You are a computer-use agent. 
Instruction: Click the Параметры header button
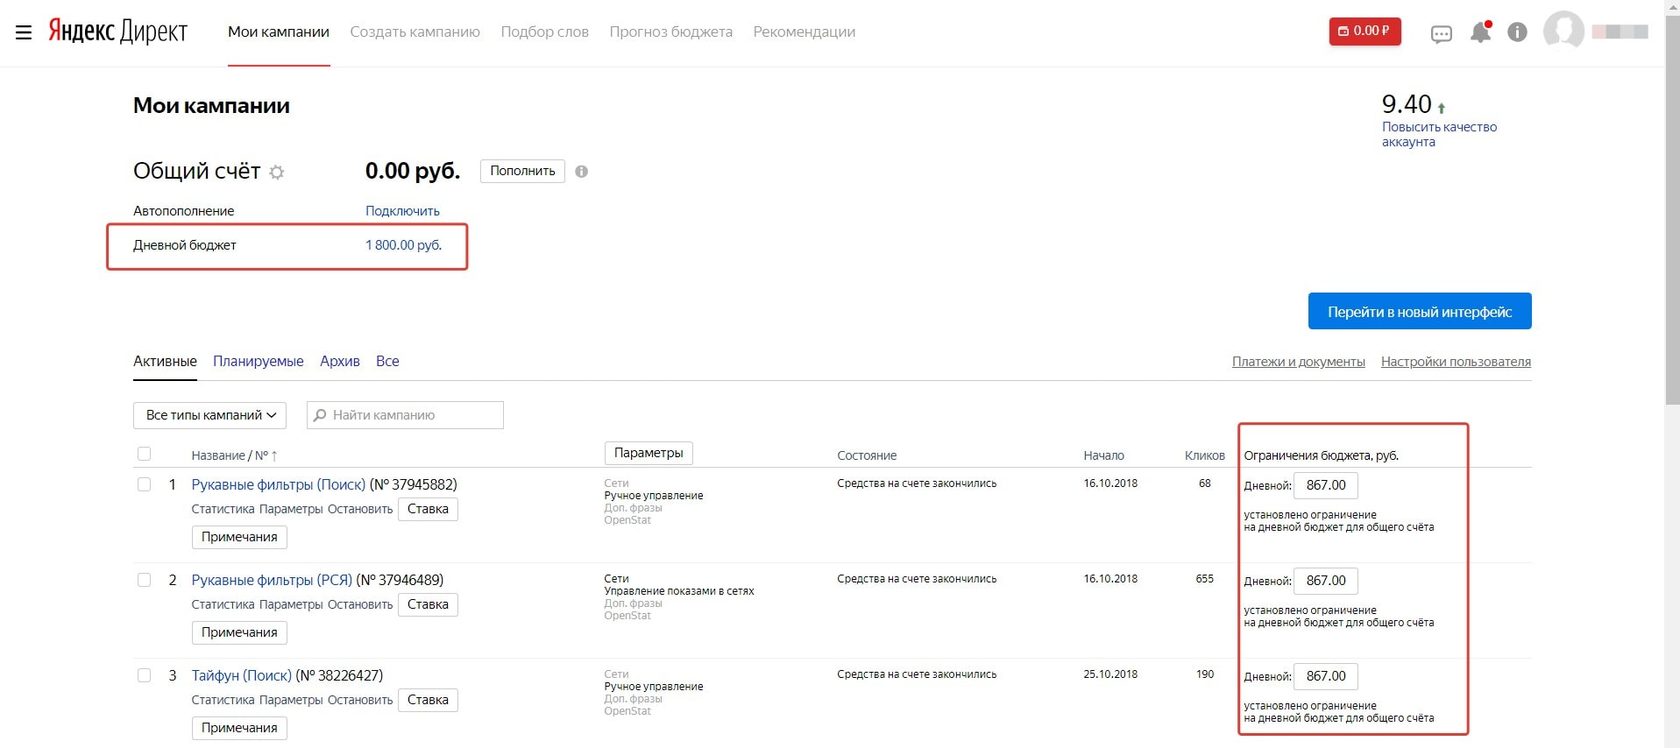[x=648, y=453]
